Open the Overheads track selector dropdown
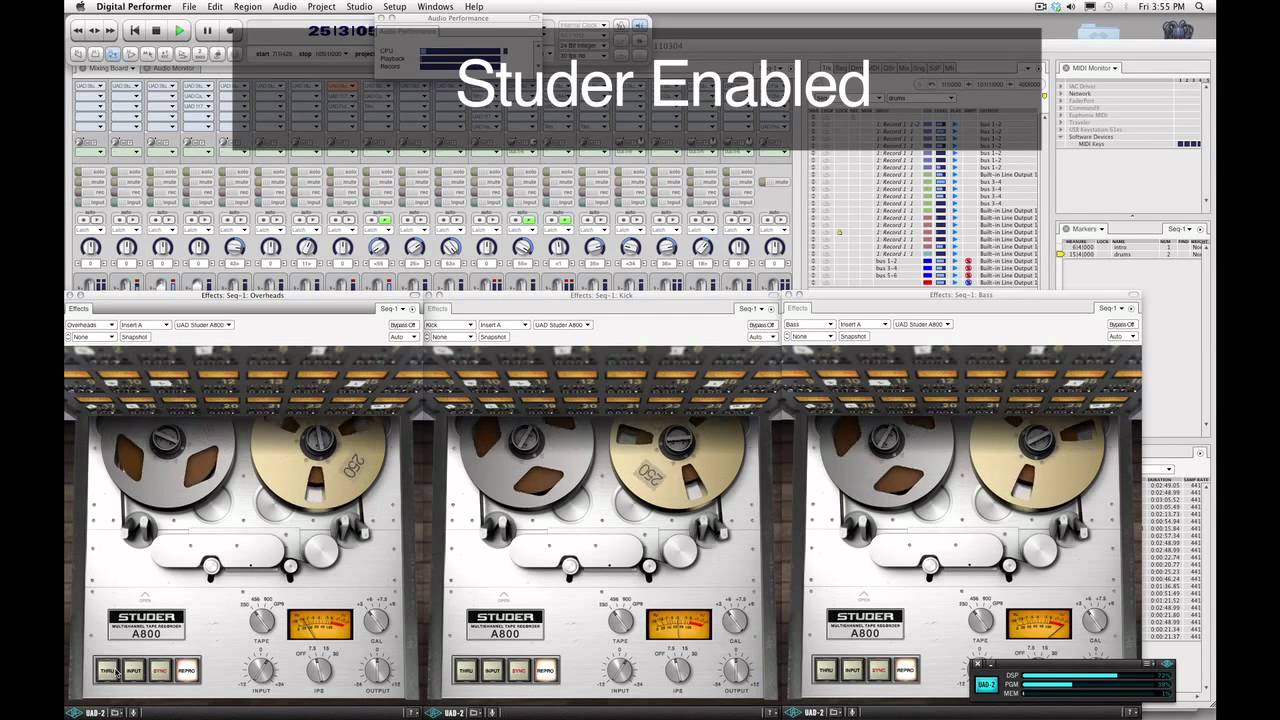 click(x=90, y=325)
